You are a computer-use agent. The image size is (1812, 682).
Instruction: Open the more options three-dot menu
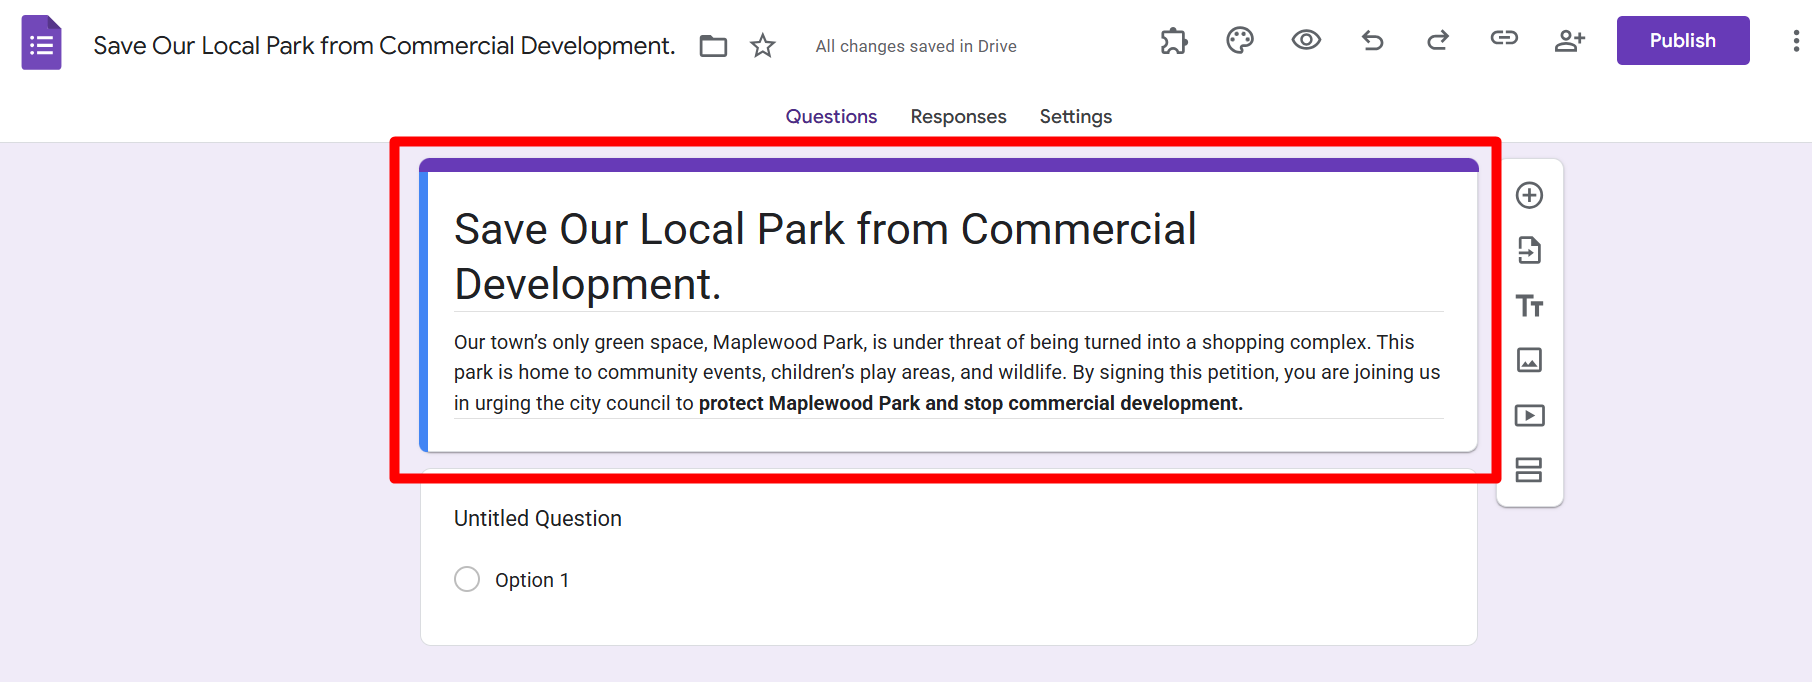pyautogui.click(x=1796, y=41)
